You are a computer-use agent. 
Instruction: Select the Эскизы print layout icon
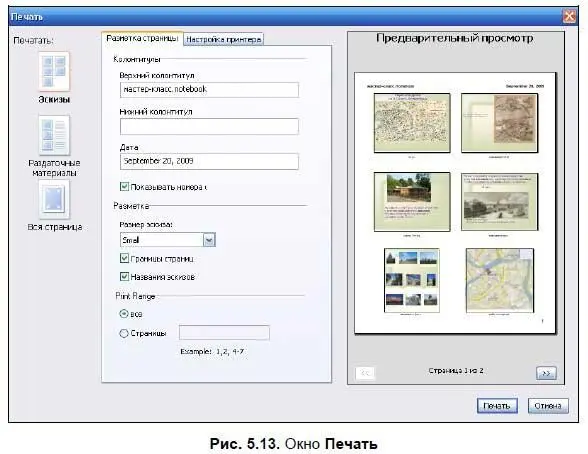[x=54, y=71]
